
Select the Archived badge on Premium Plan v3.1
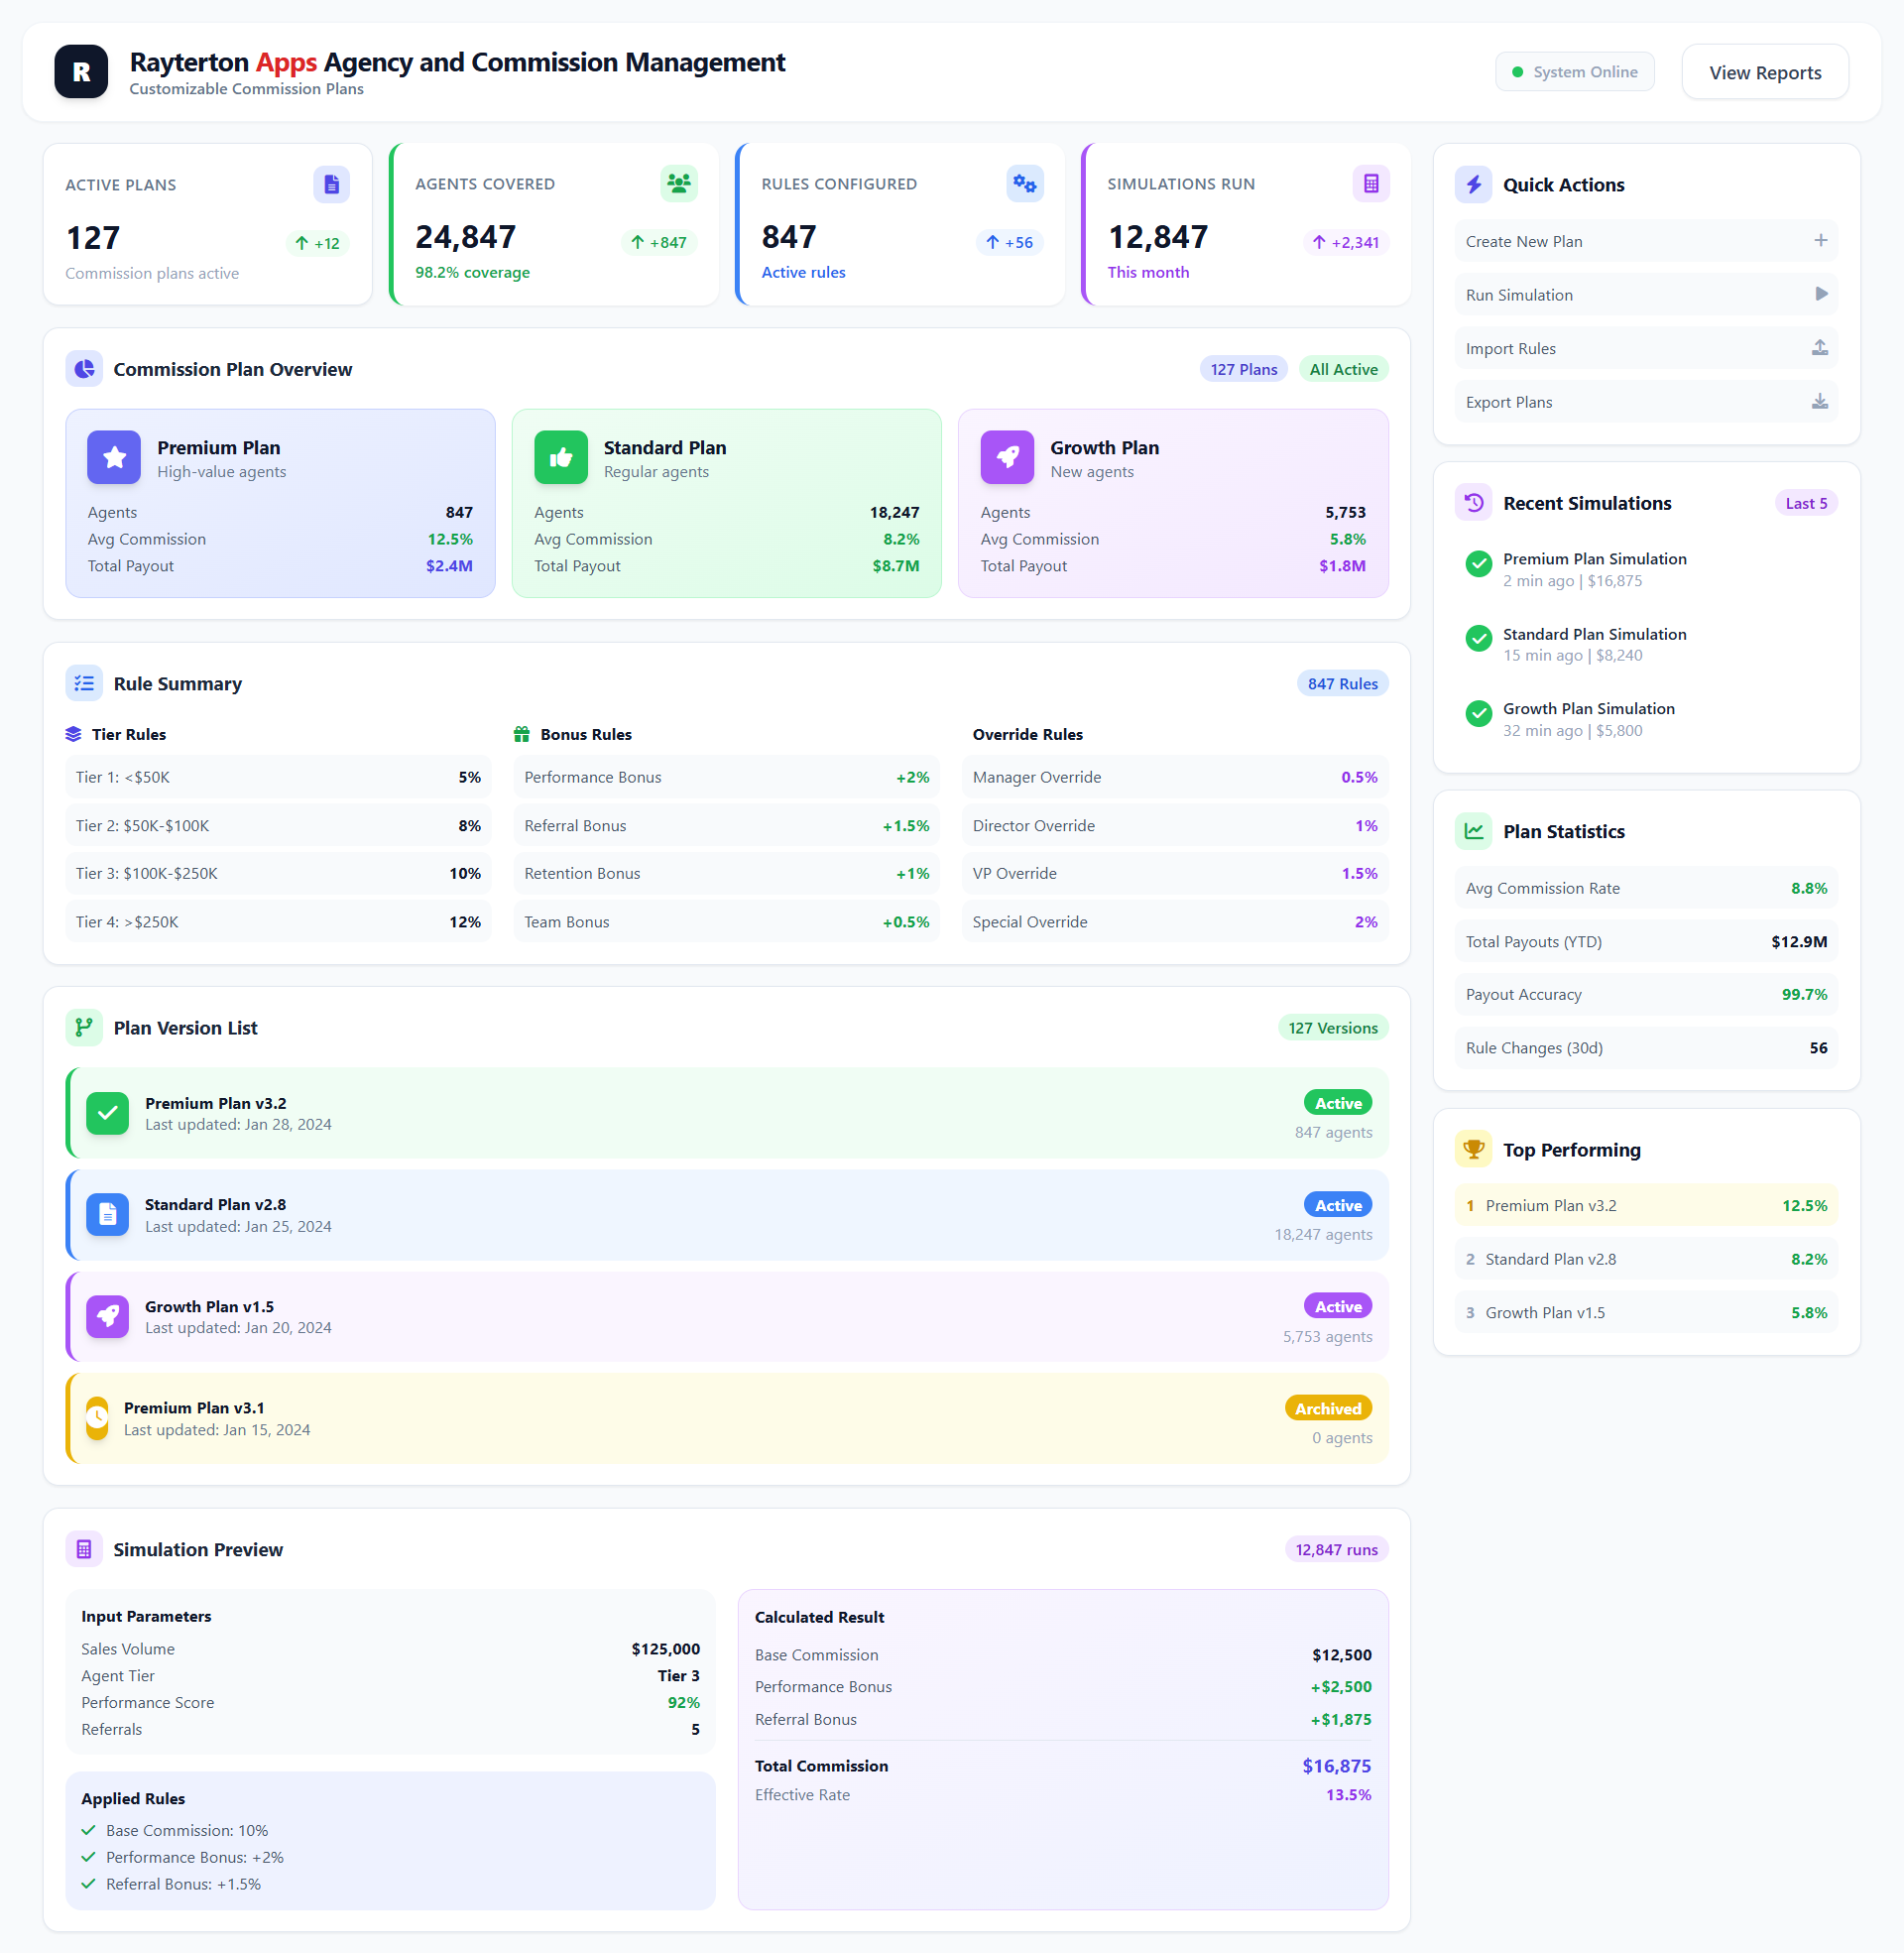(1328, 1407)
